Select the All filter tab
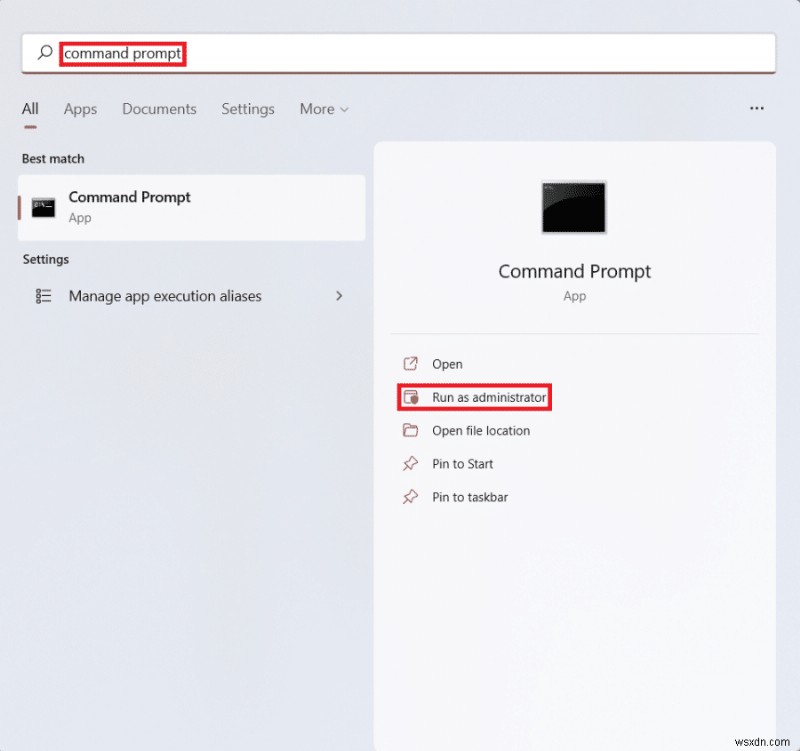The width and height of the screenshot is (800, 751). [x=30, y=109]
